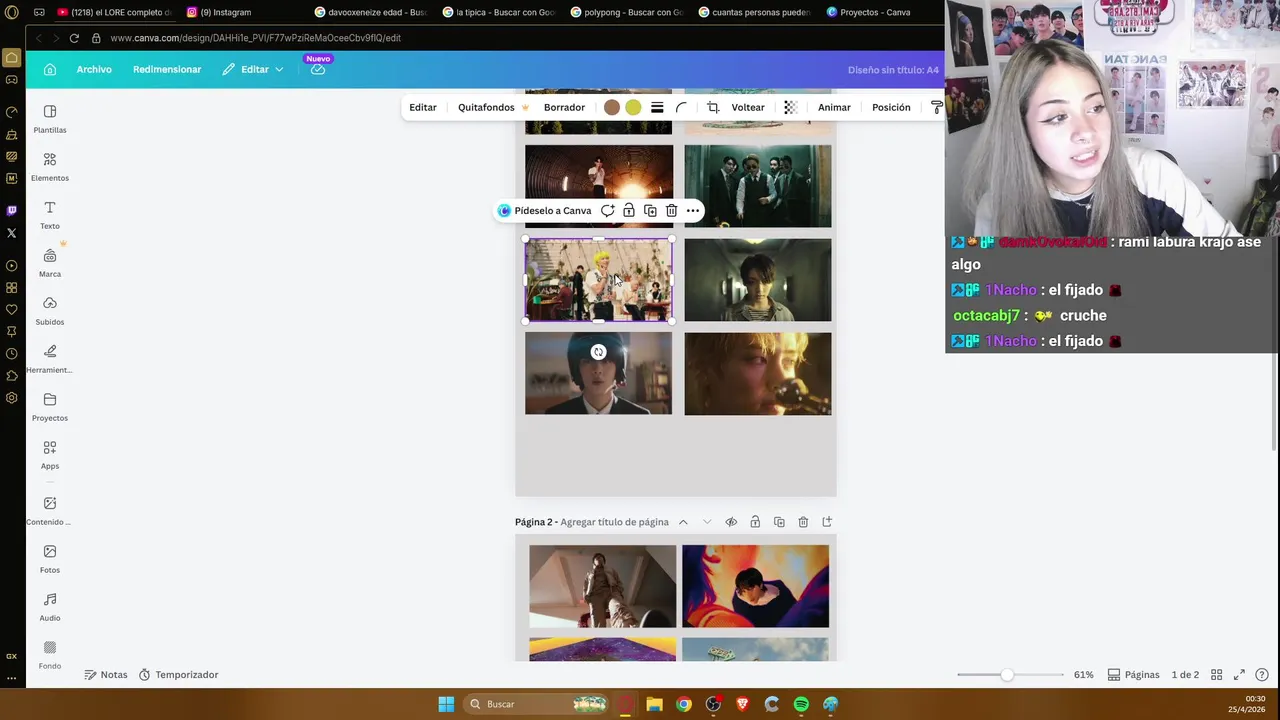The image size is (1280, 720).
Task: Open the Redimensionar menu
Action: 167,69
